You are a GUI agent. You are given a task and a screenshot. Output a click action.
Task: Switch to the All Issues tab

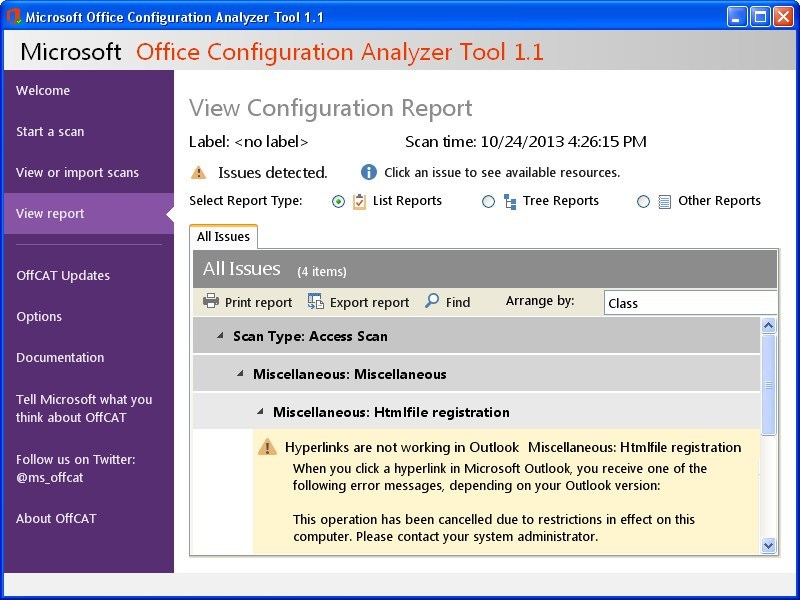223,236
